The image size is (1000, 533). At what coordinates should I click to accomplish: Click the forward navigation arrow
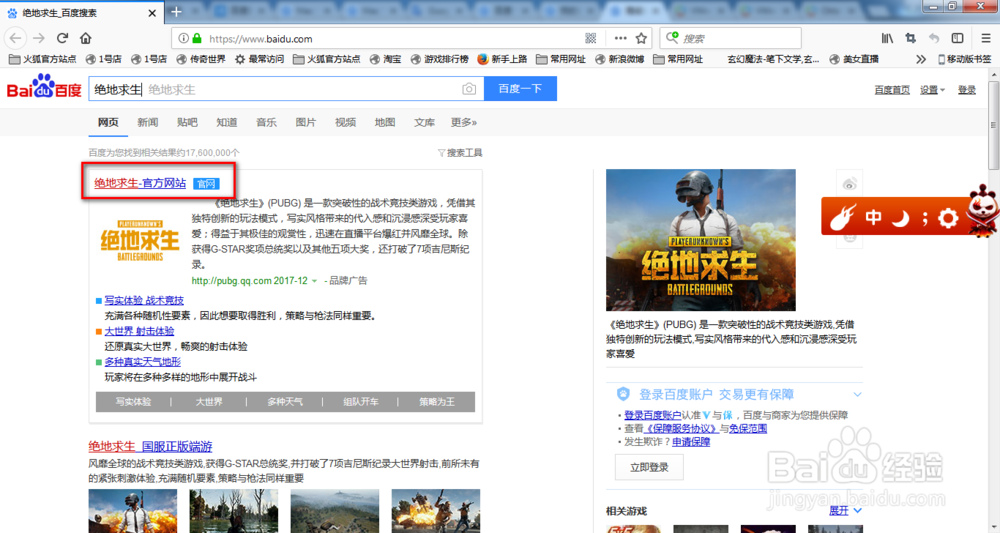coord(39,38)
